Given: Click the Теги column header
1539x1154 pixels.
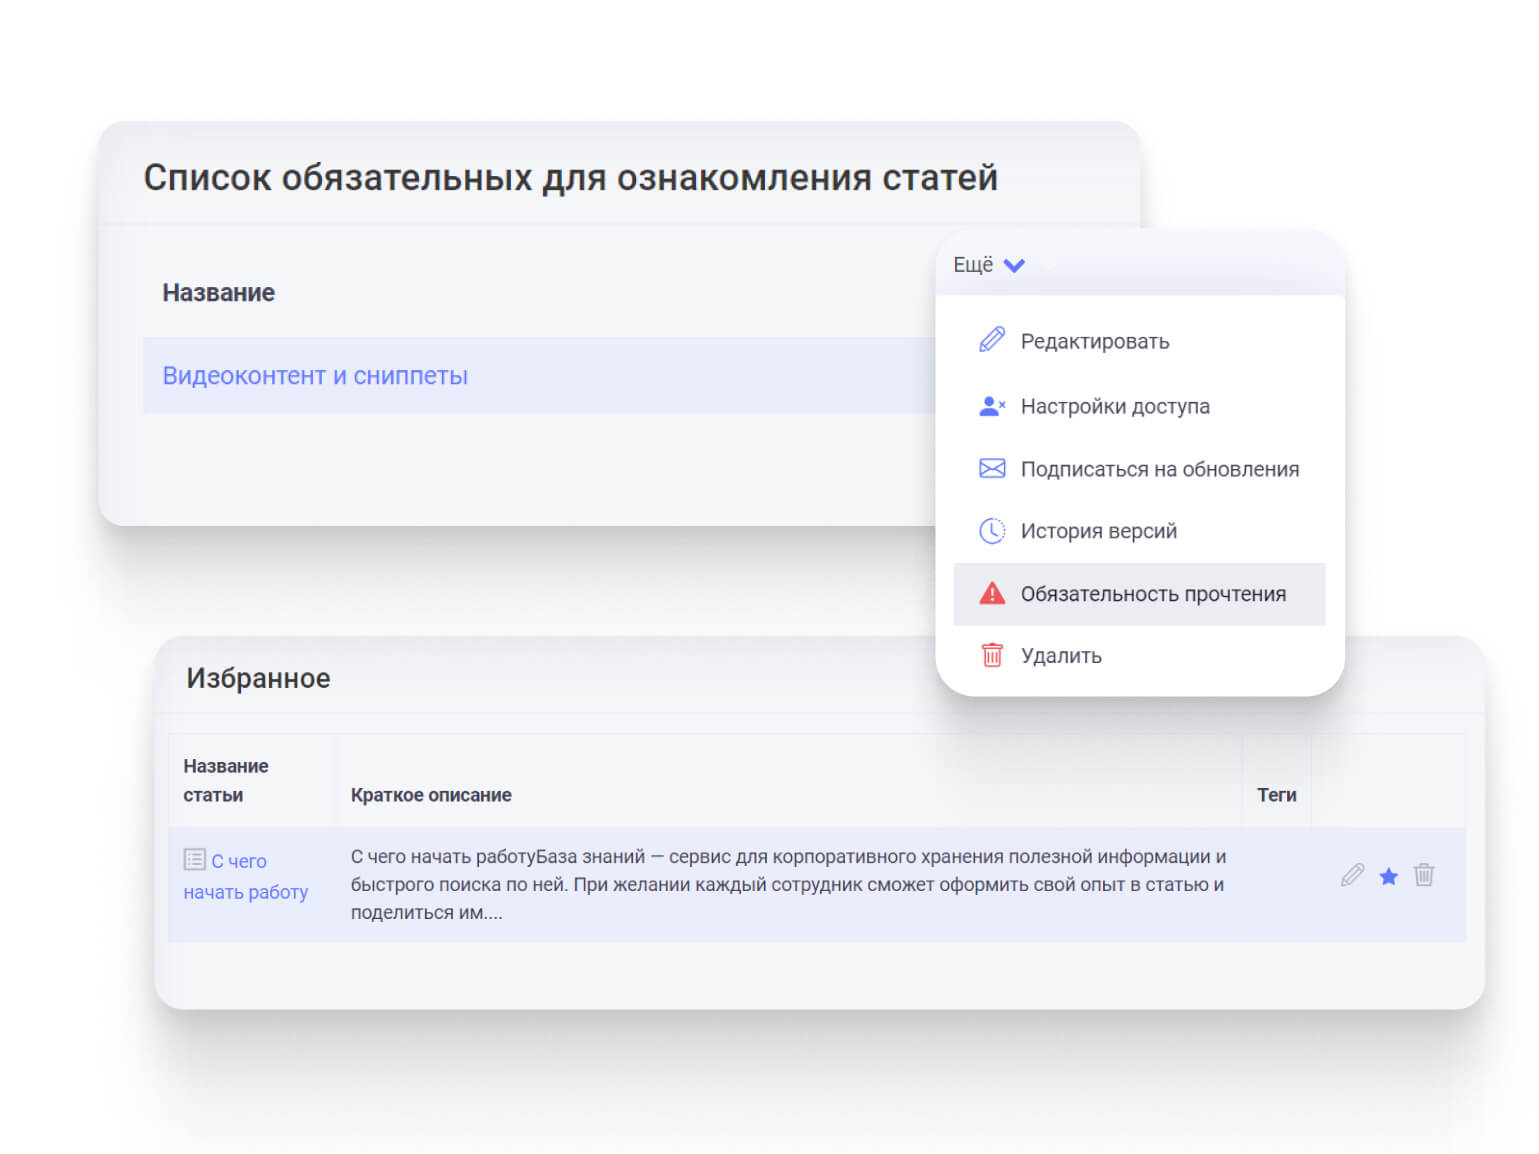Looking at the screenshot, I should [1276, 795].
